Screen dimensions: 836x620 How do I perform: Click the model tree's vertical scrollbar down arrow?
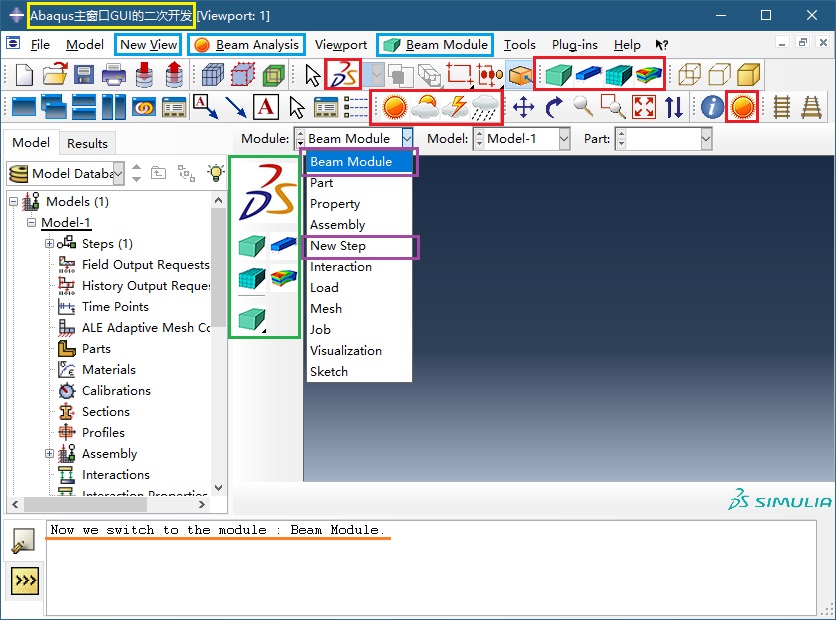coord(218,487)
